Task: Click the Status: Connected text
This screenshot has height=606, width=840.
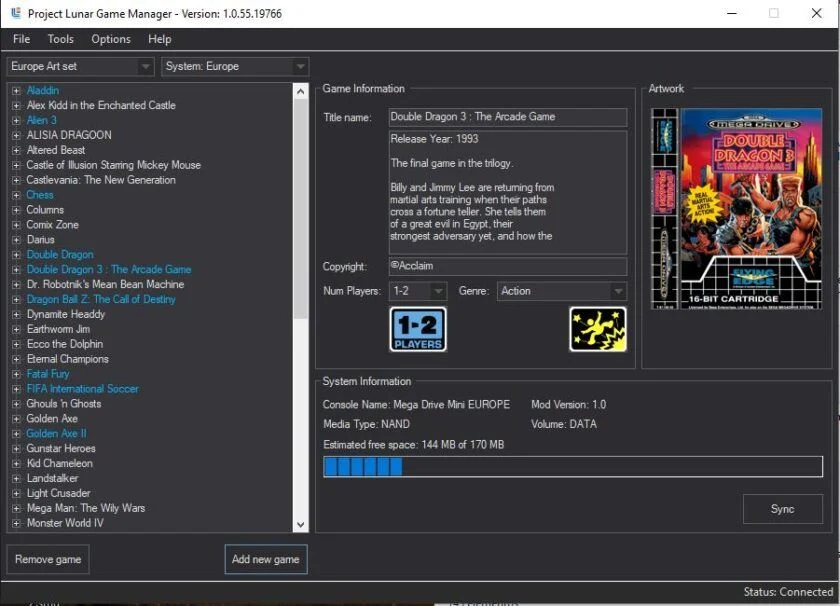Action: click(x=788, y=592)
